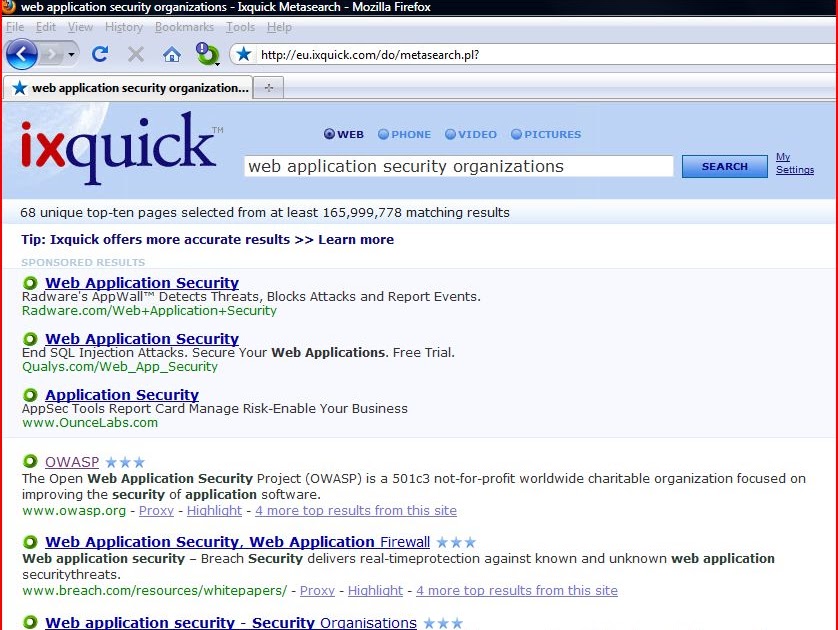This screenshot has width=838, height=630.
Task: Click star rating beside Web Application Firewall
Action: coord(456,542)
